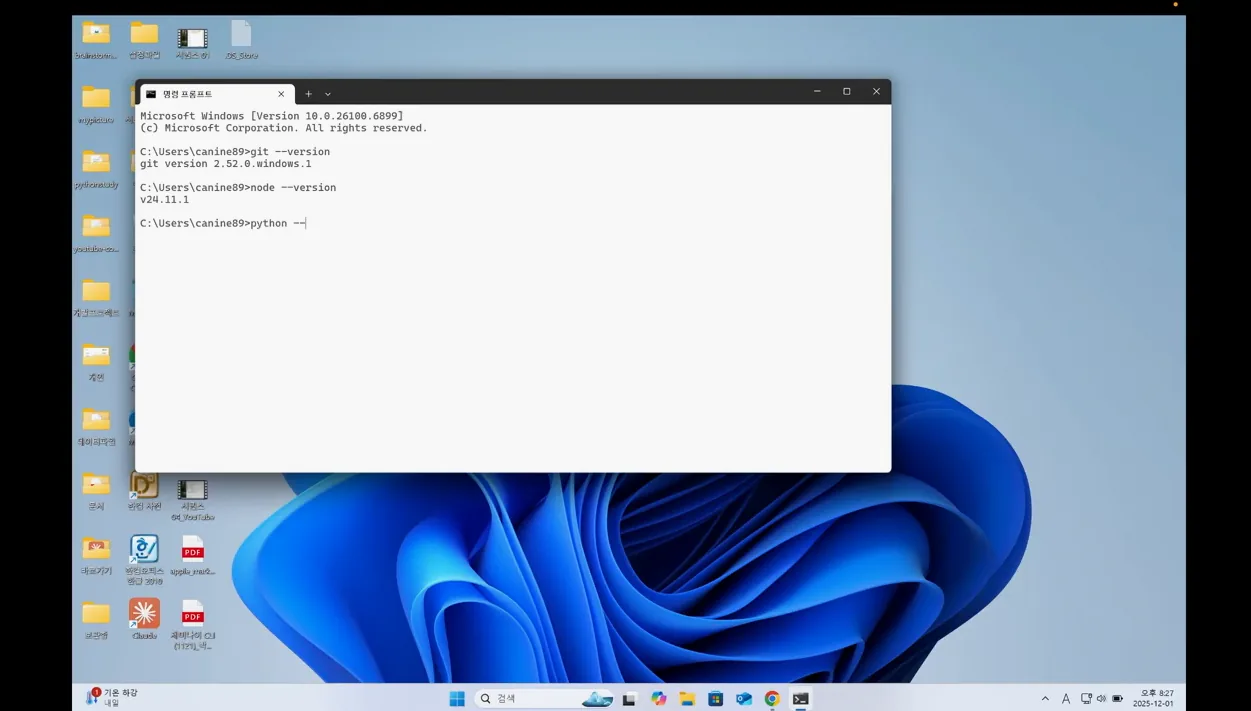Open the clock showing 오후 8:27
This screenshot has width=1251, height=711.
tap(1154, 698)
